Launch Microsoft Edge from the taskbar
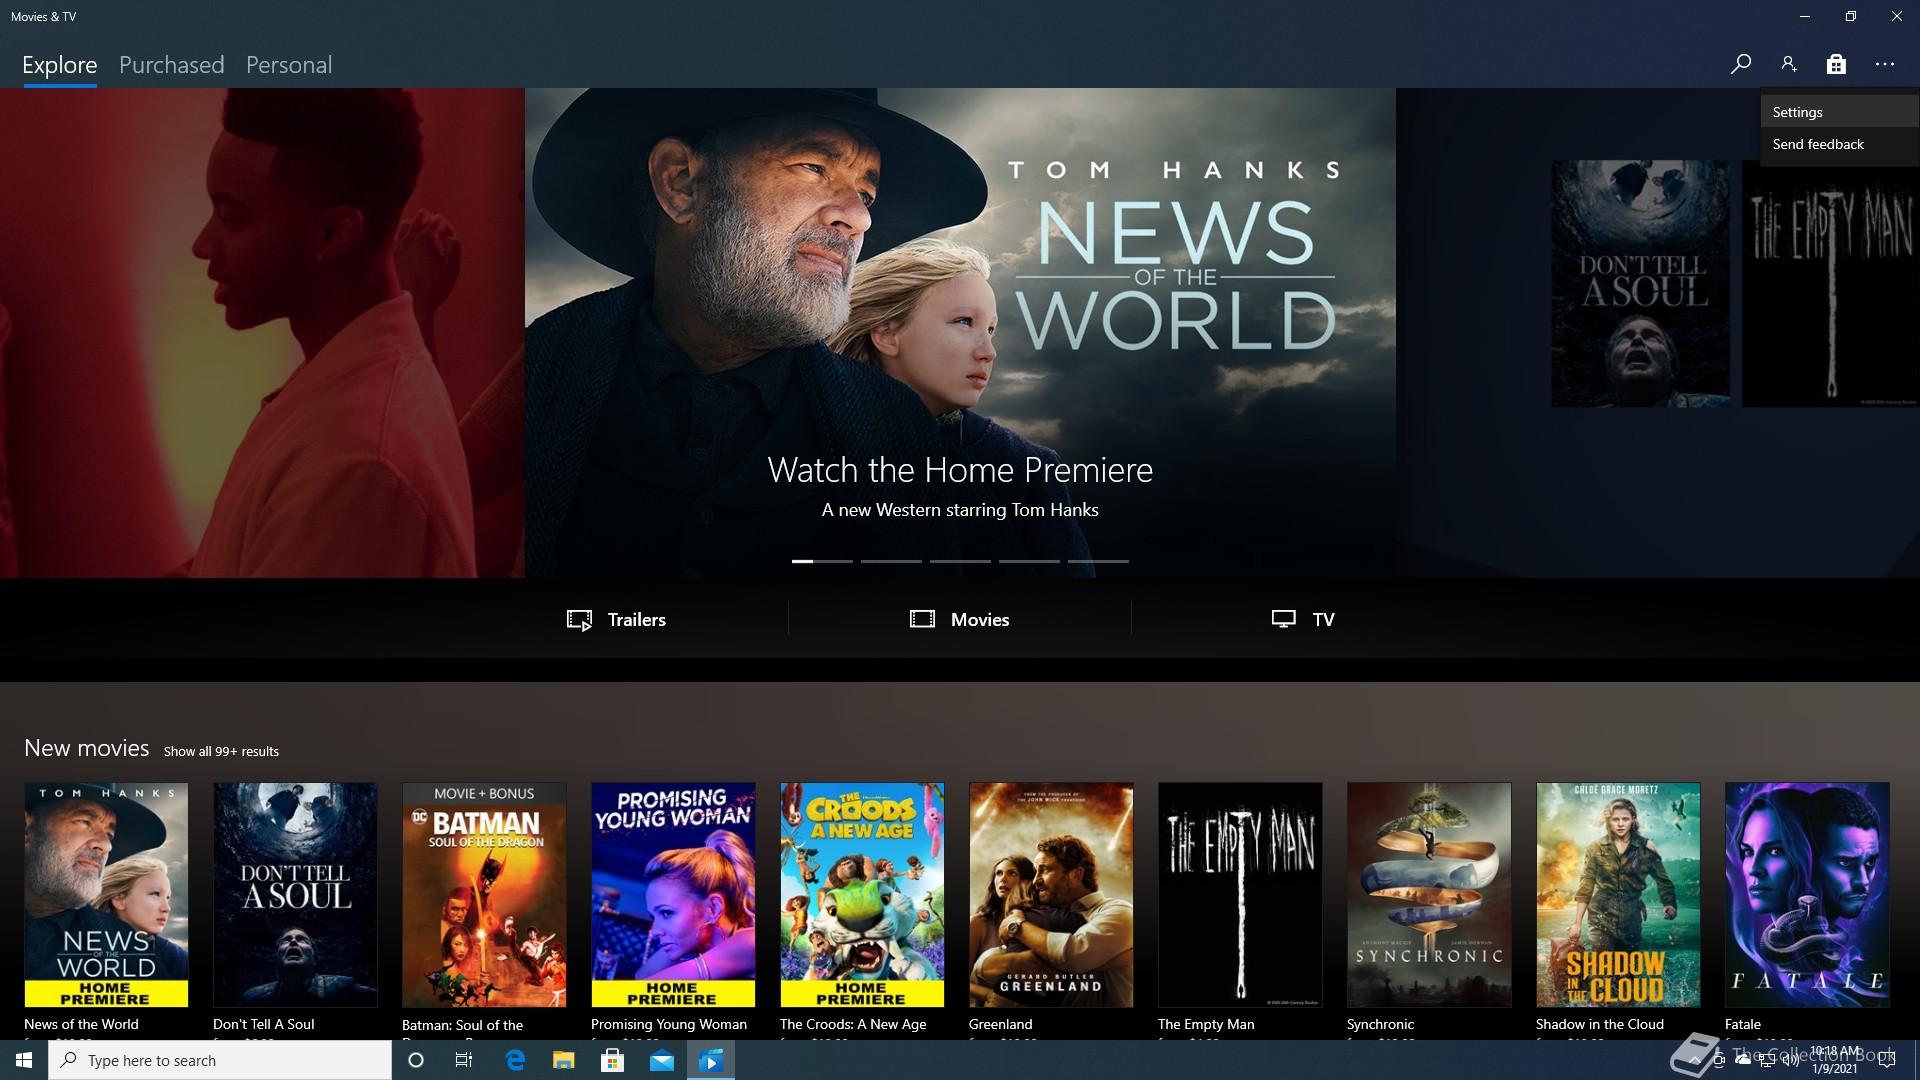1920x1080 pixels. [x=515, y=1060]
